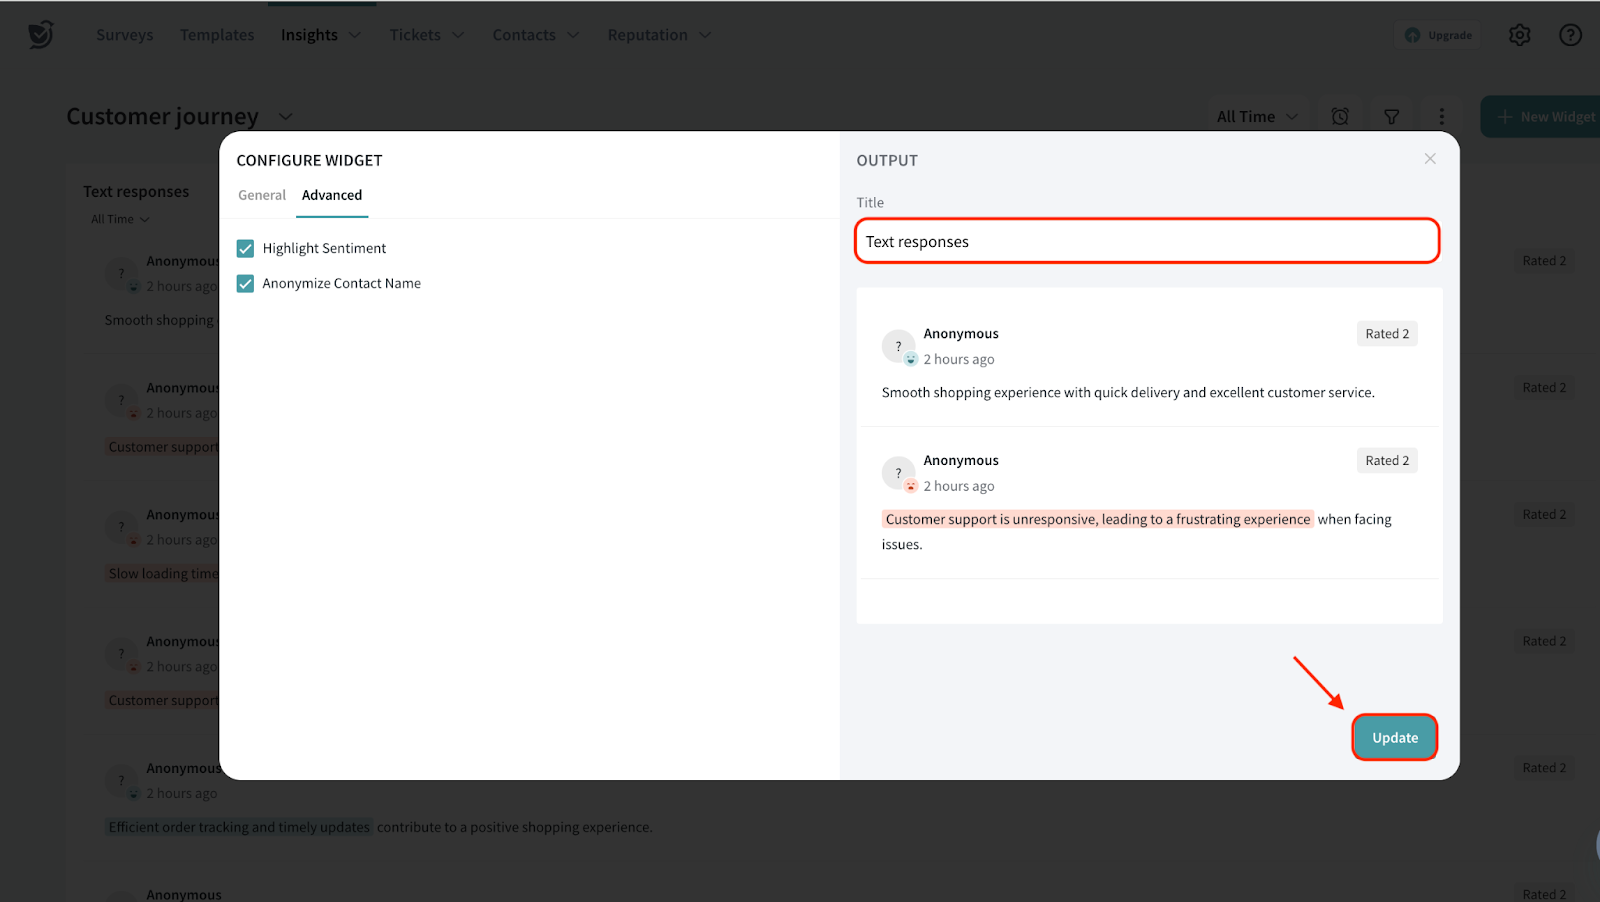This screenshot has width=1600, height=902.
Task: Click the schedule clock icon
Action: tap(1340, 117)
